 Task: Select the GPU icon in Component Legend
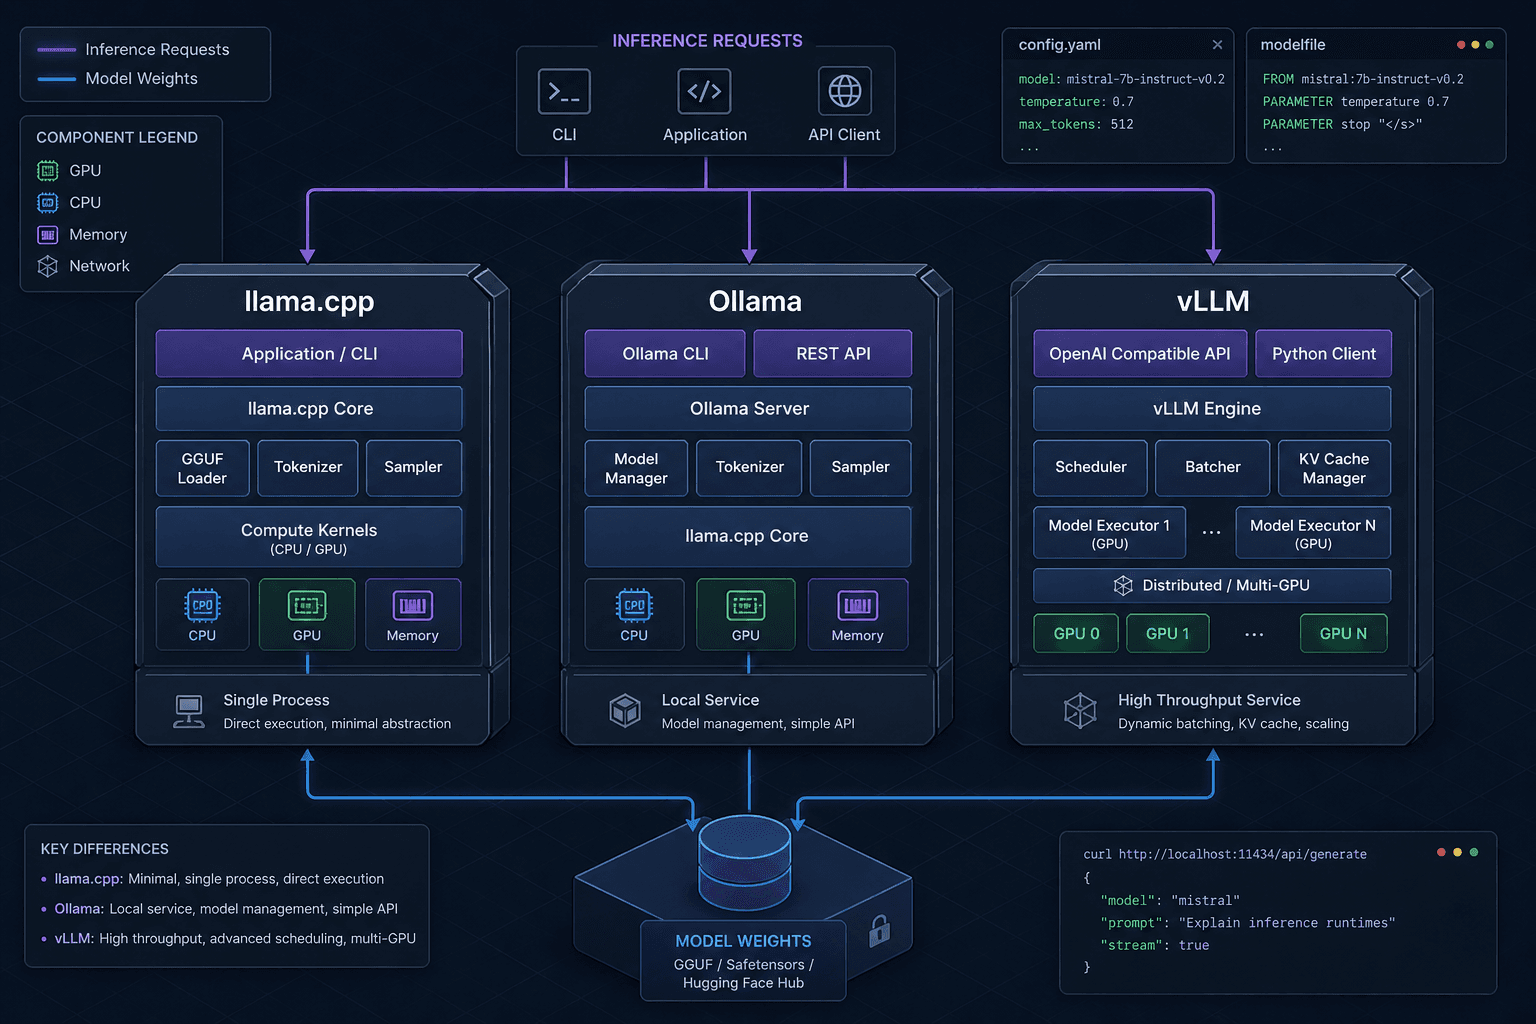click(47, 171)
